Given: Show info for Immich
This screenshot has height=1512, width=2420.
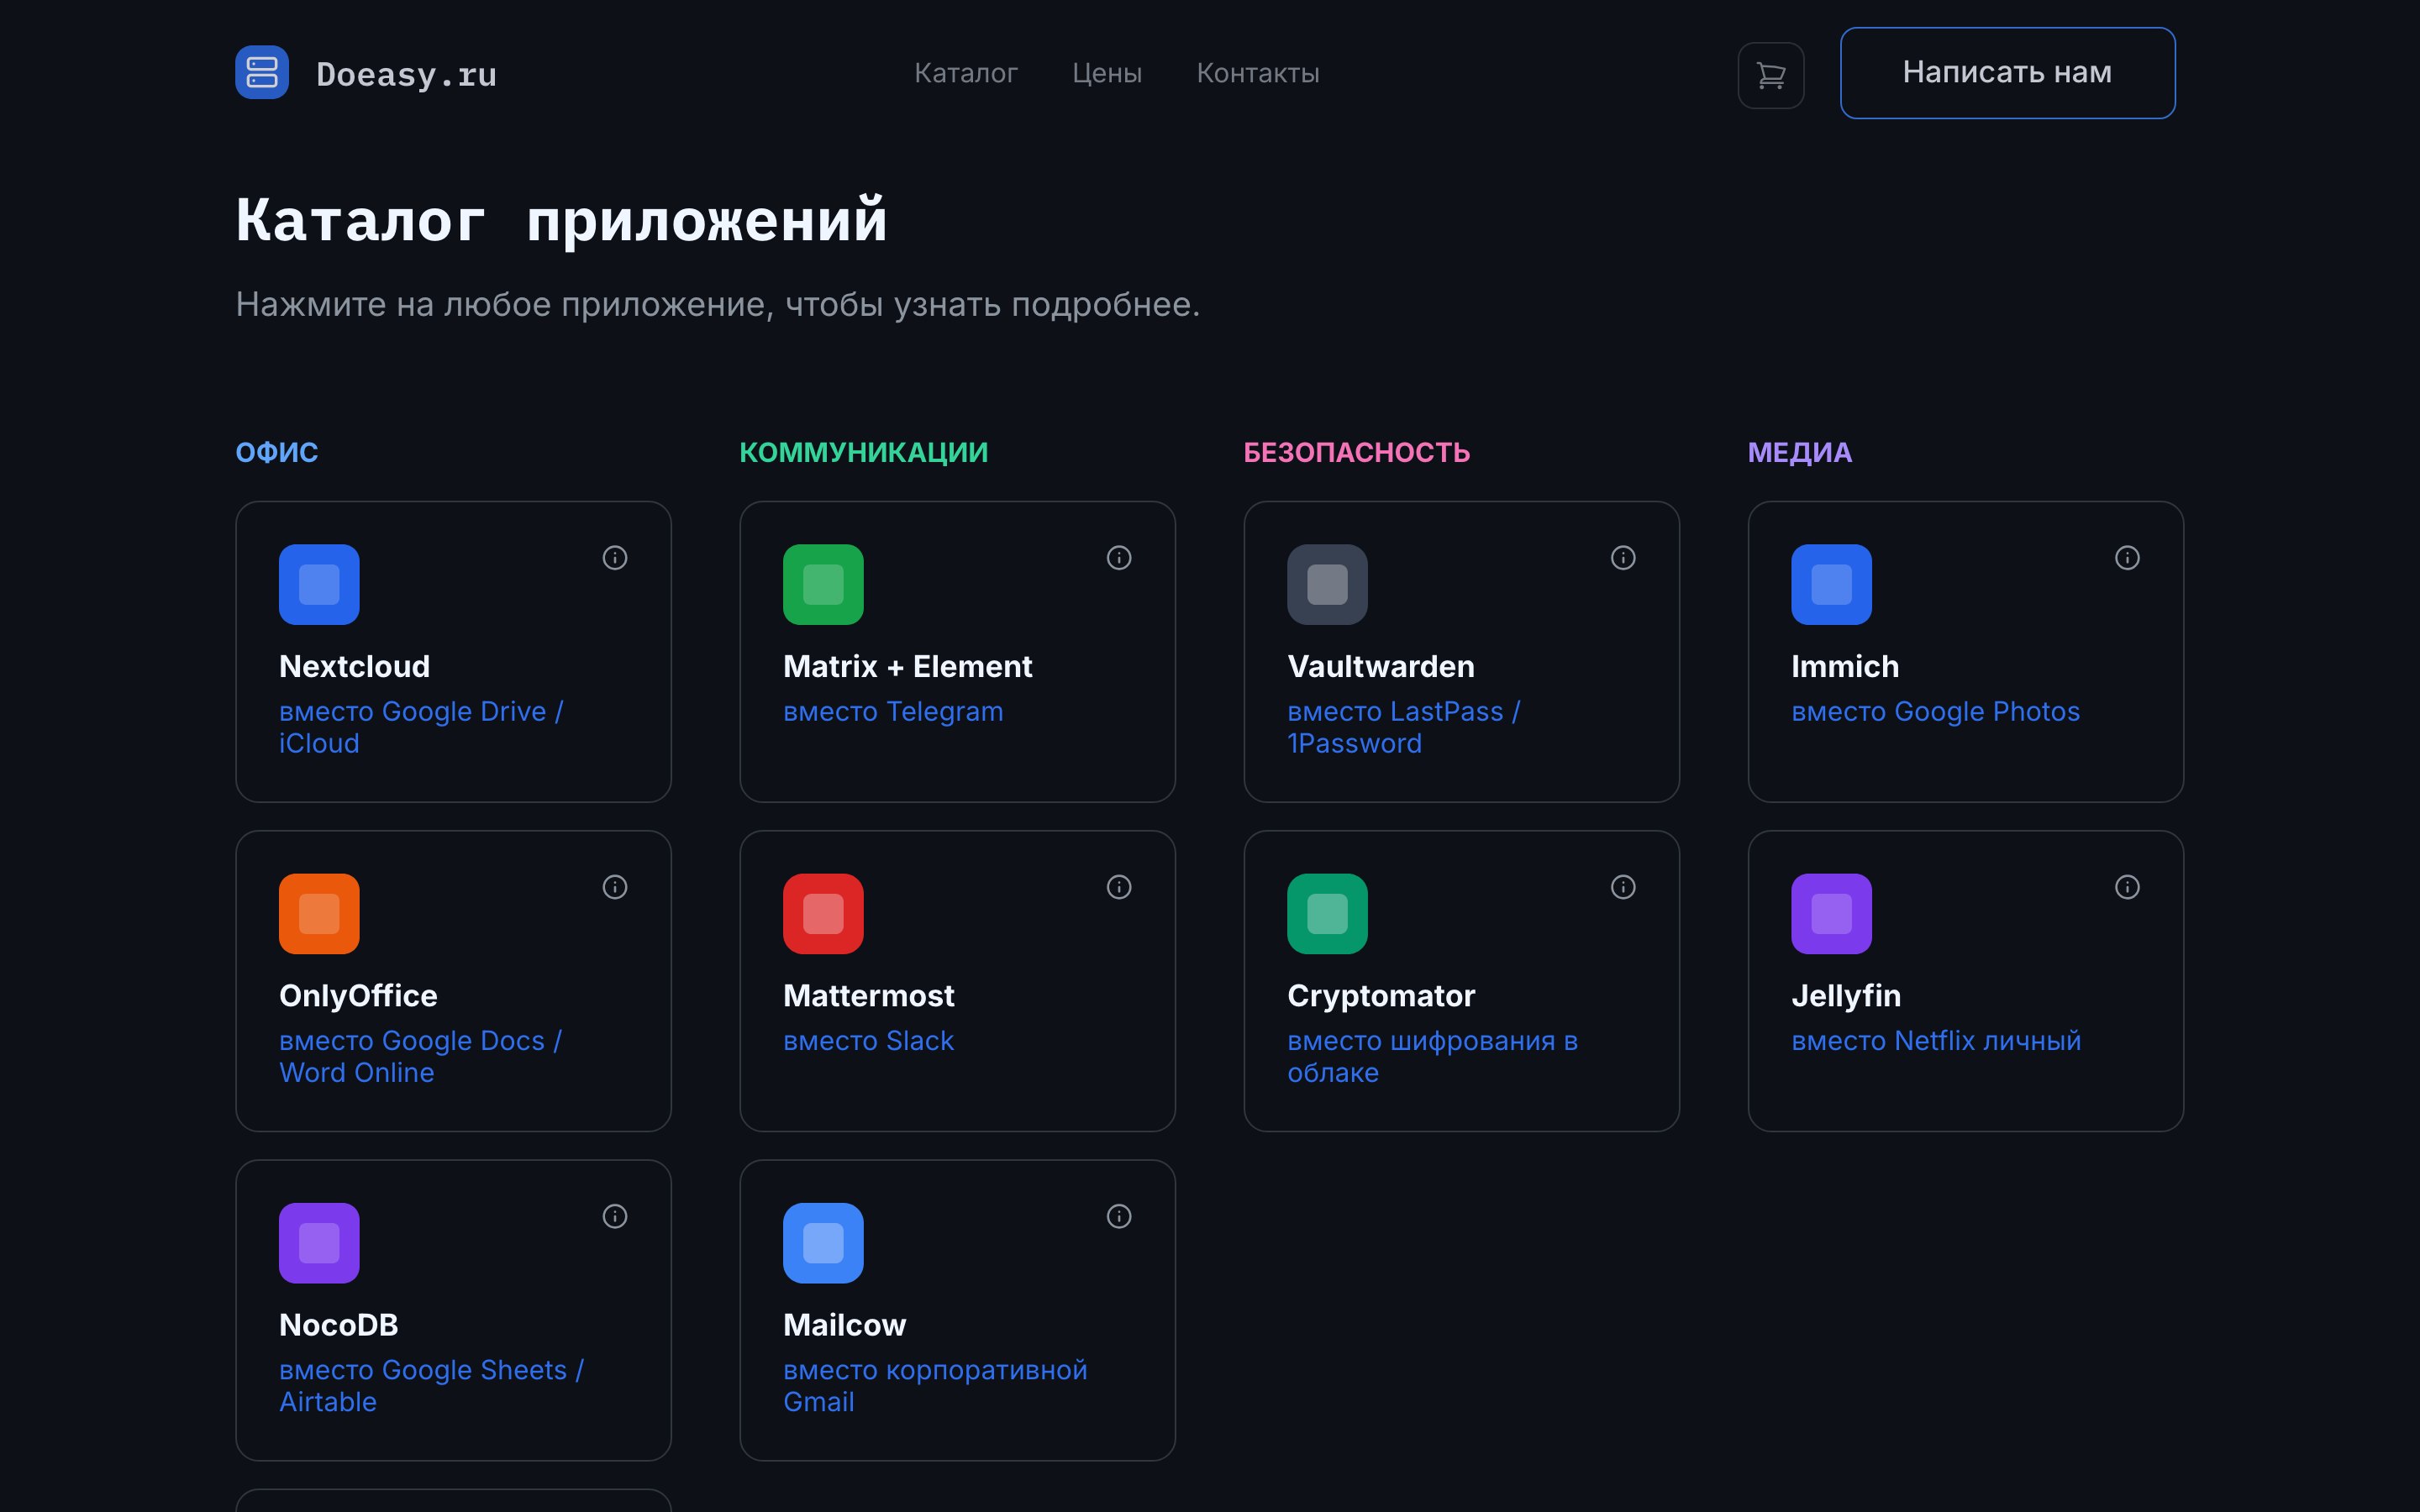Looking at the screenshot, I should 2127,558.
